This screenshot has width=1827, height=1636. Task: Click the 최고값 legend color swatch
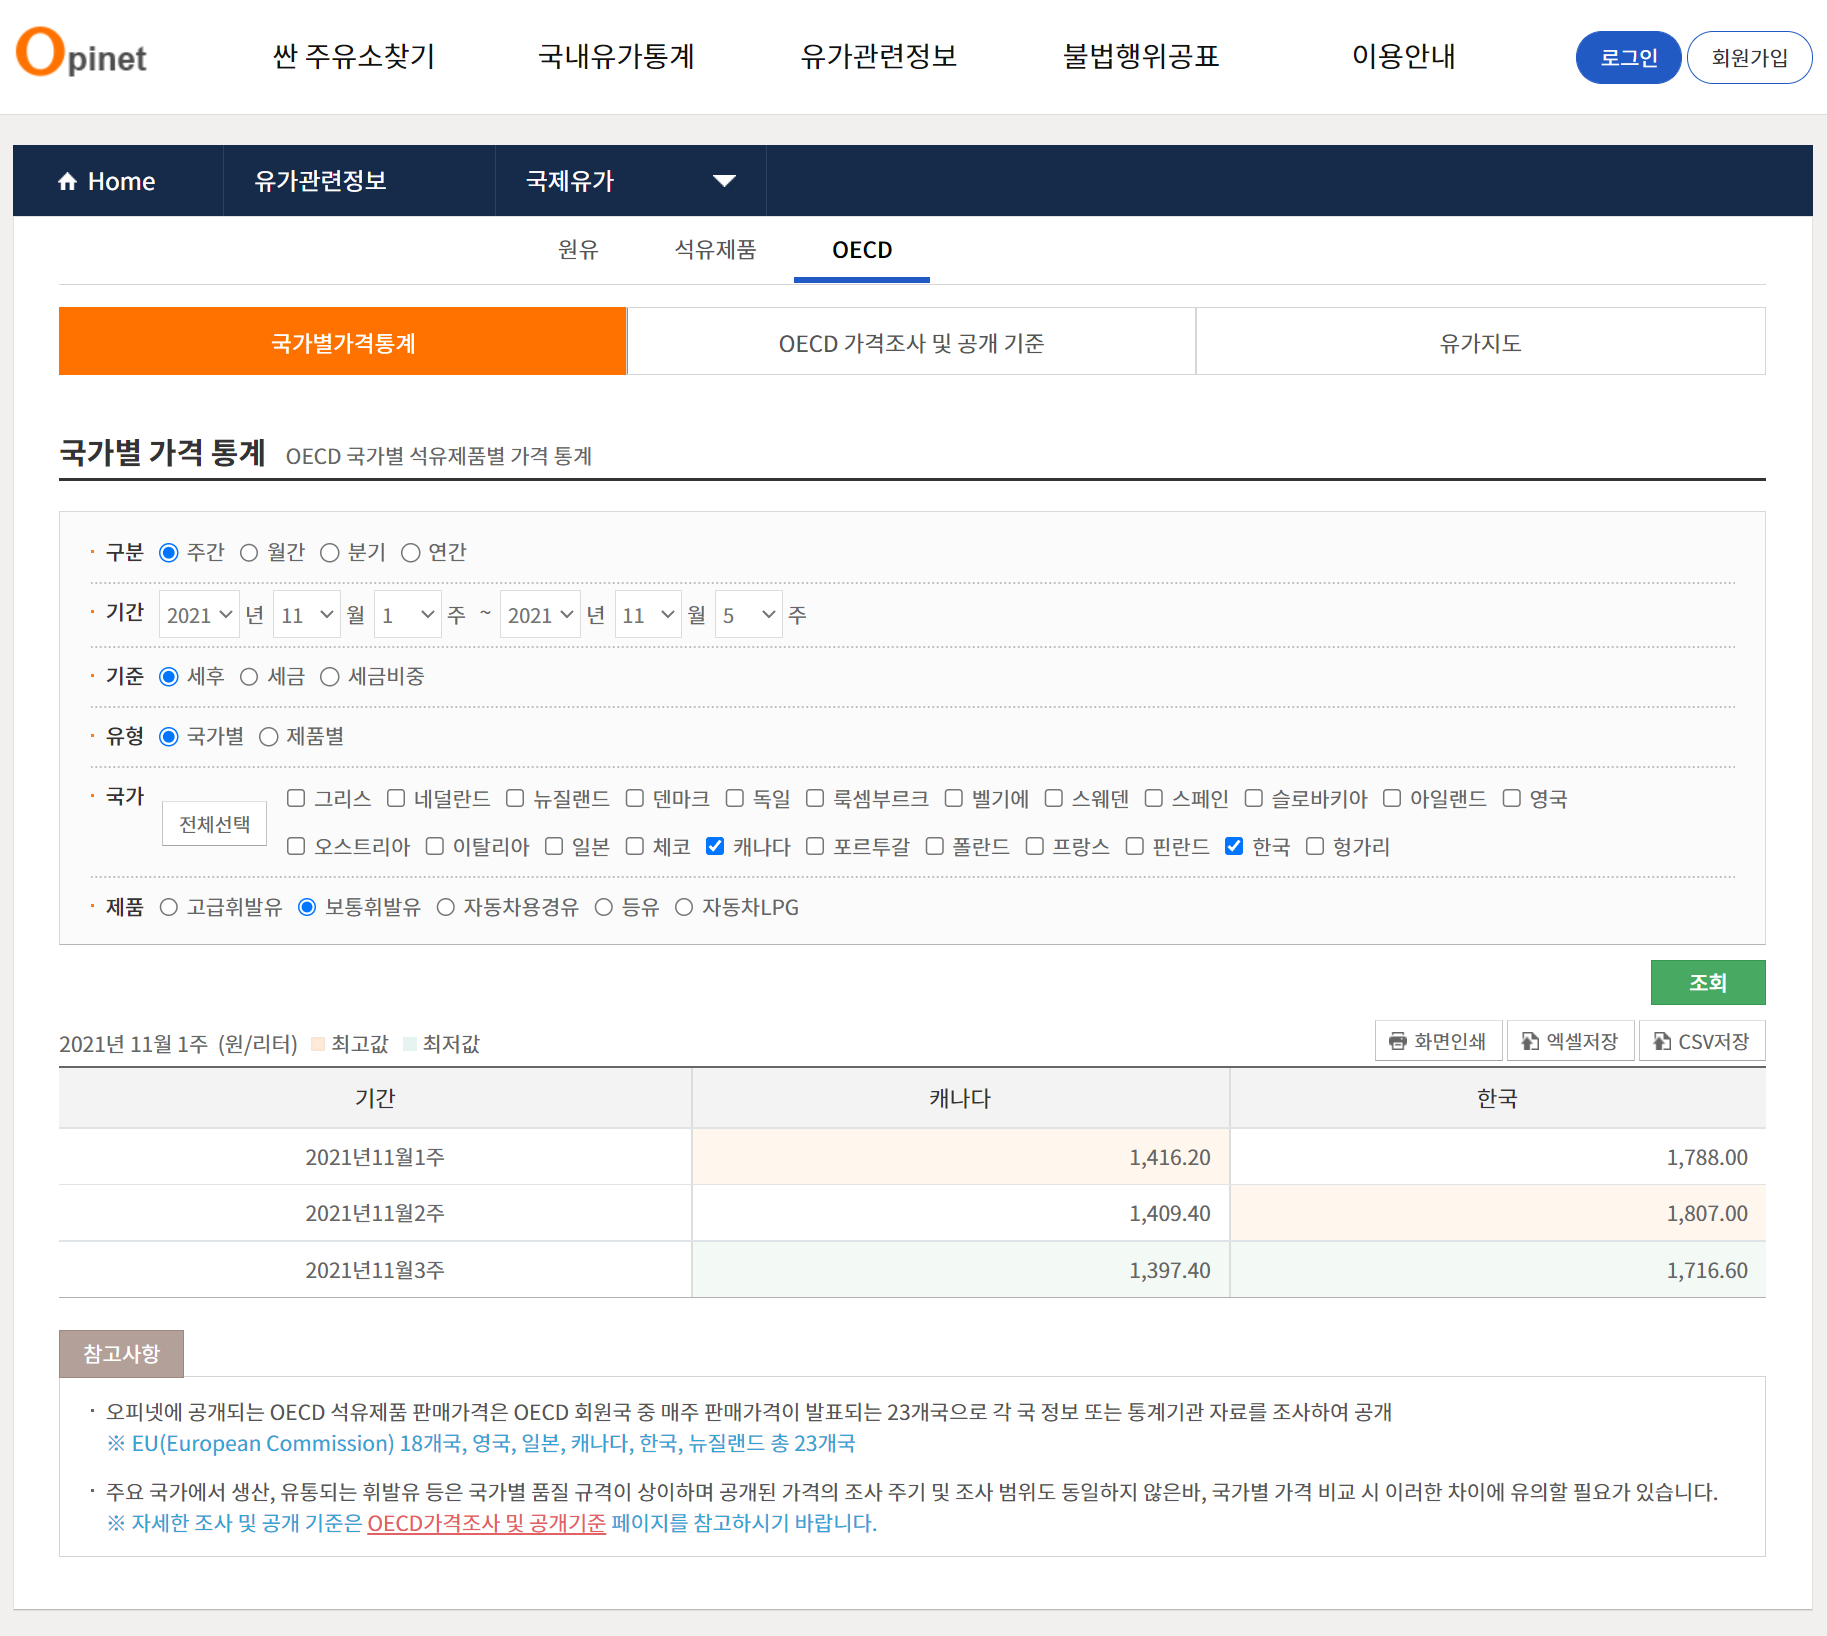[318, 1044]
